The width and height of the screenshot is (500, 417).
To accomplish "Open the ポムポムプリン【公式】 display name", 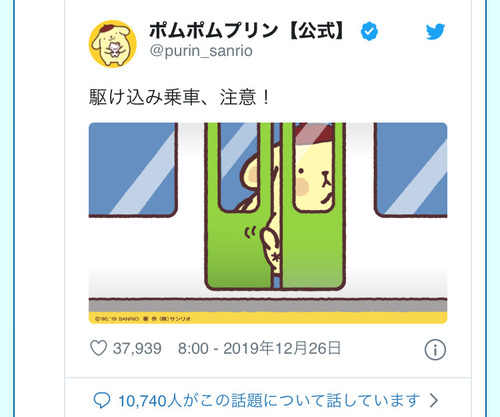I will pos(247,31).
